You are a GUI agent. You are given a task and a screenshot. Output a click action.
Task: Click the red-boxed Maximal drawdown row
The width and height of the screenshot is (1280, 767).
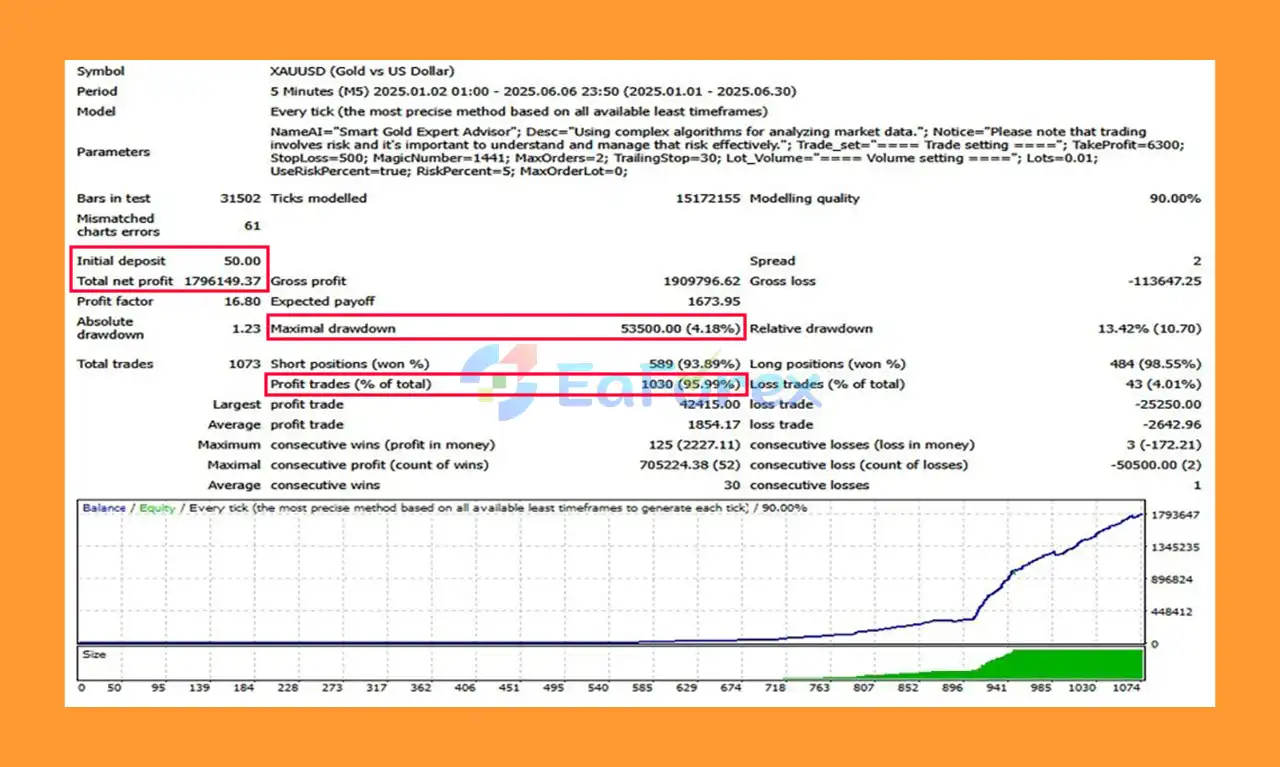(x=506, y=328)
